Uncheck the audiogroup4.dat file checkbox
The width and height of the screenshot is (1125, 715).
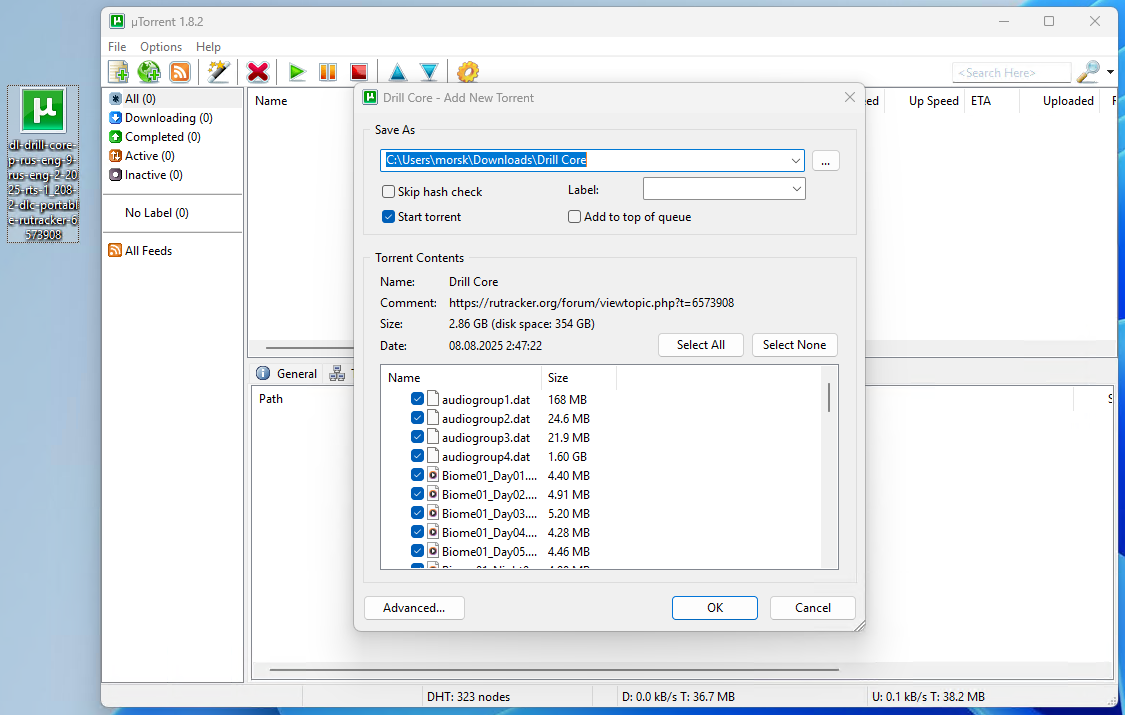417,456
